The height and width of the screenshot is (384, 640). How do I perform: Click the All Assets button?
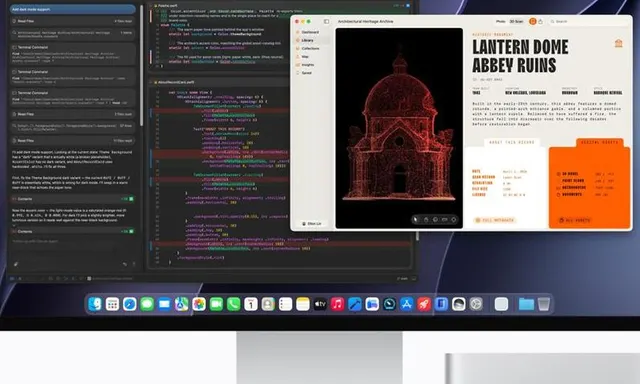pyautogui.click(x=575, y=220)
